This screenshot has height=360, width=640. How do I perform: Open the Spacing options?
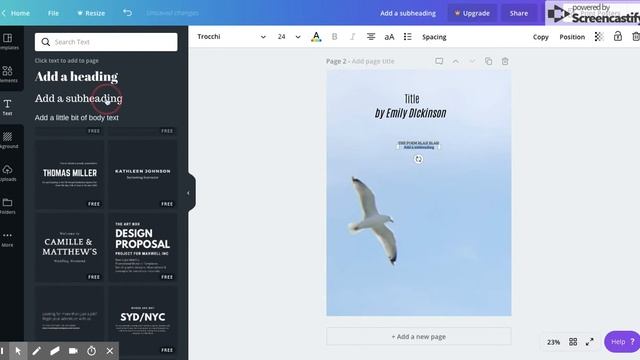point(434,37)
